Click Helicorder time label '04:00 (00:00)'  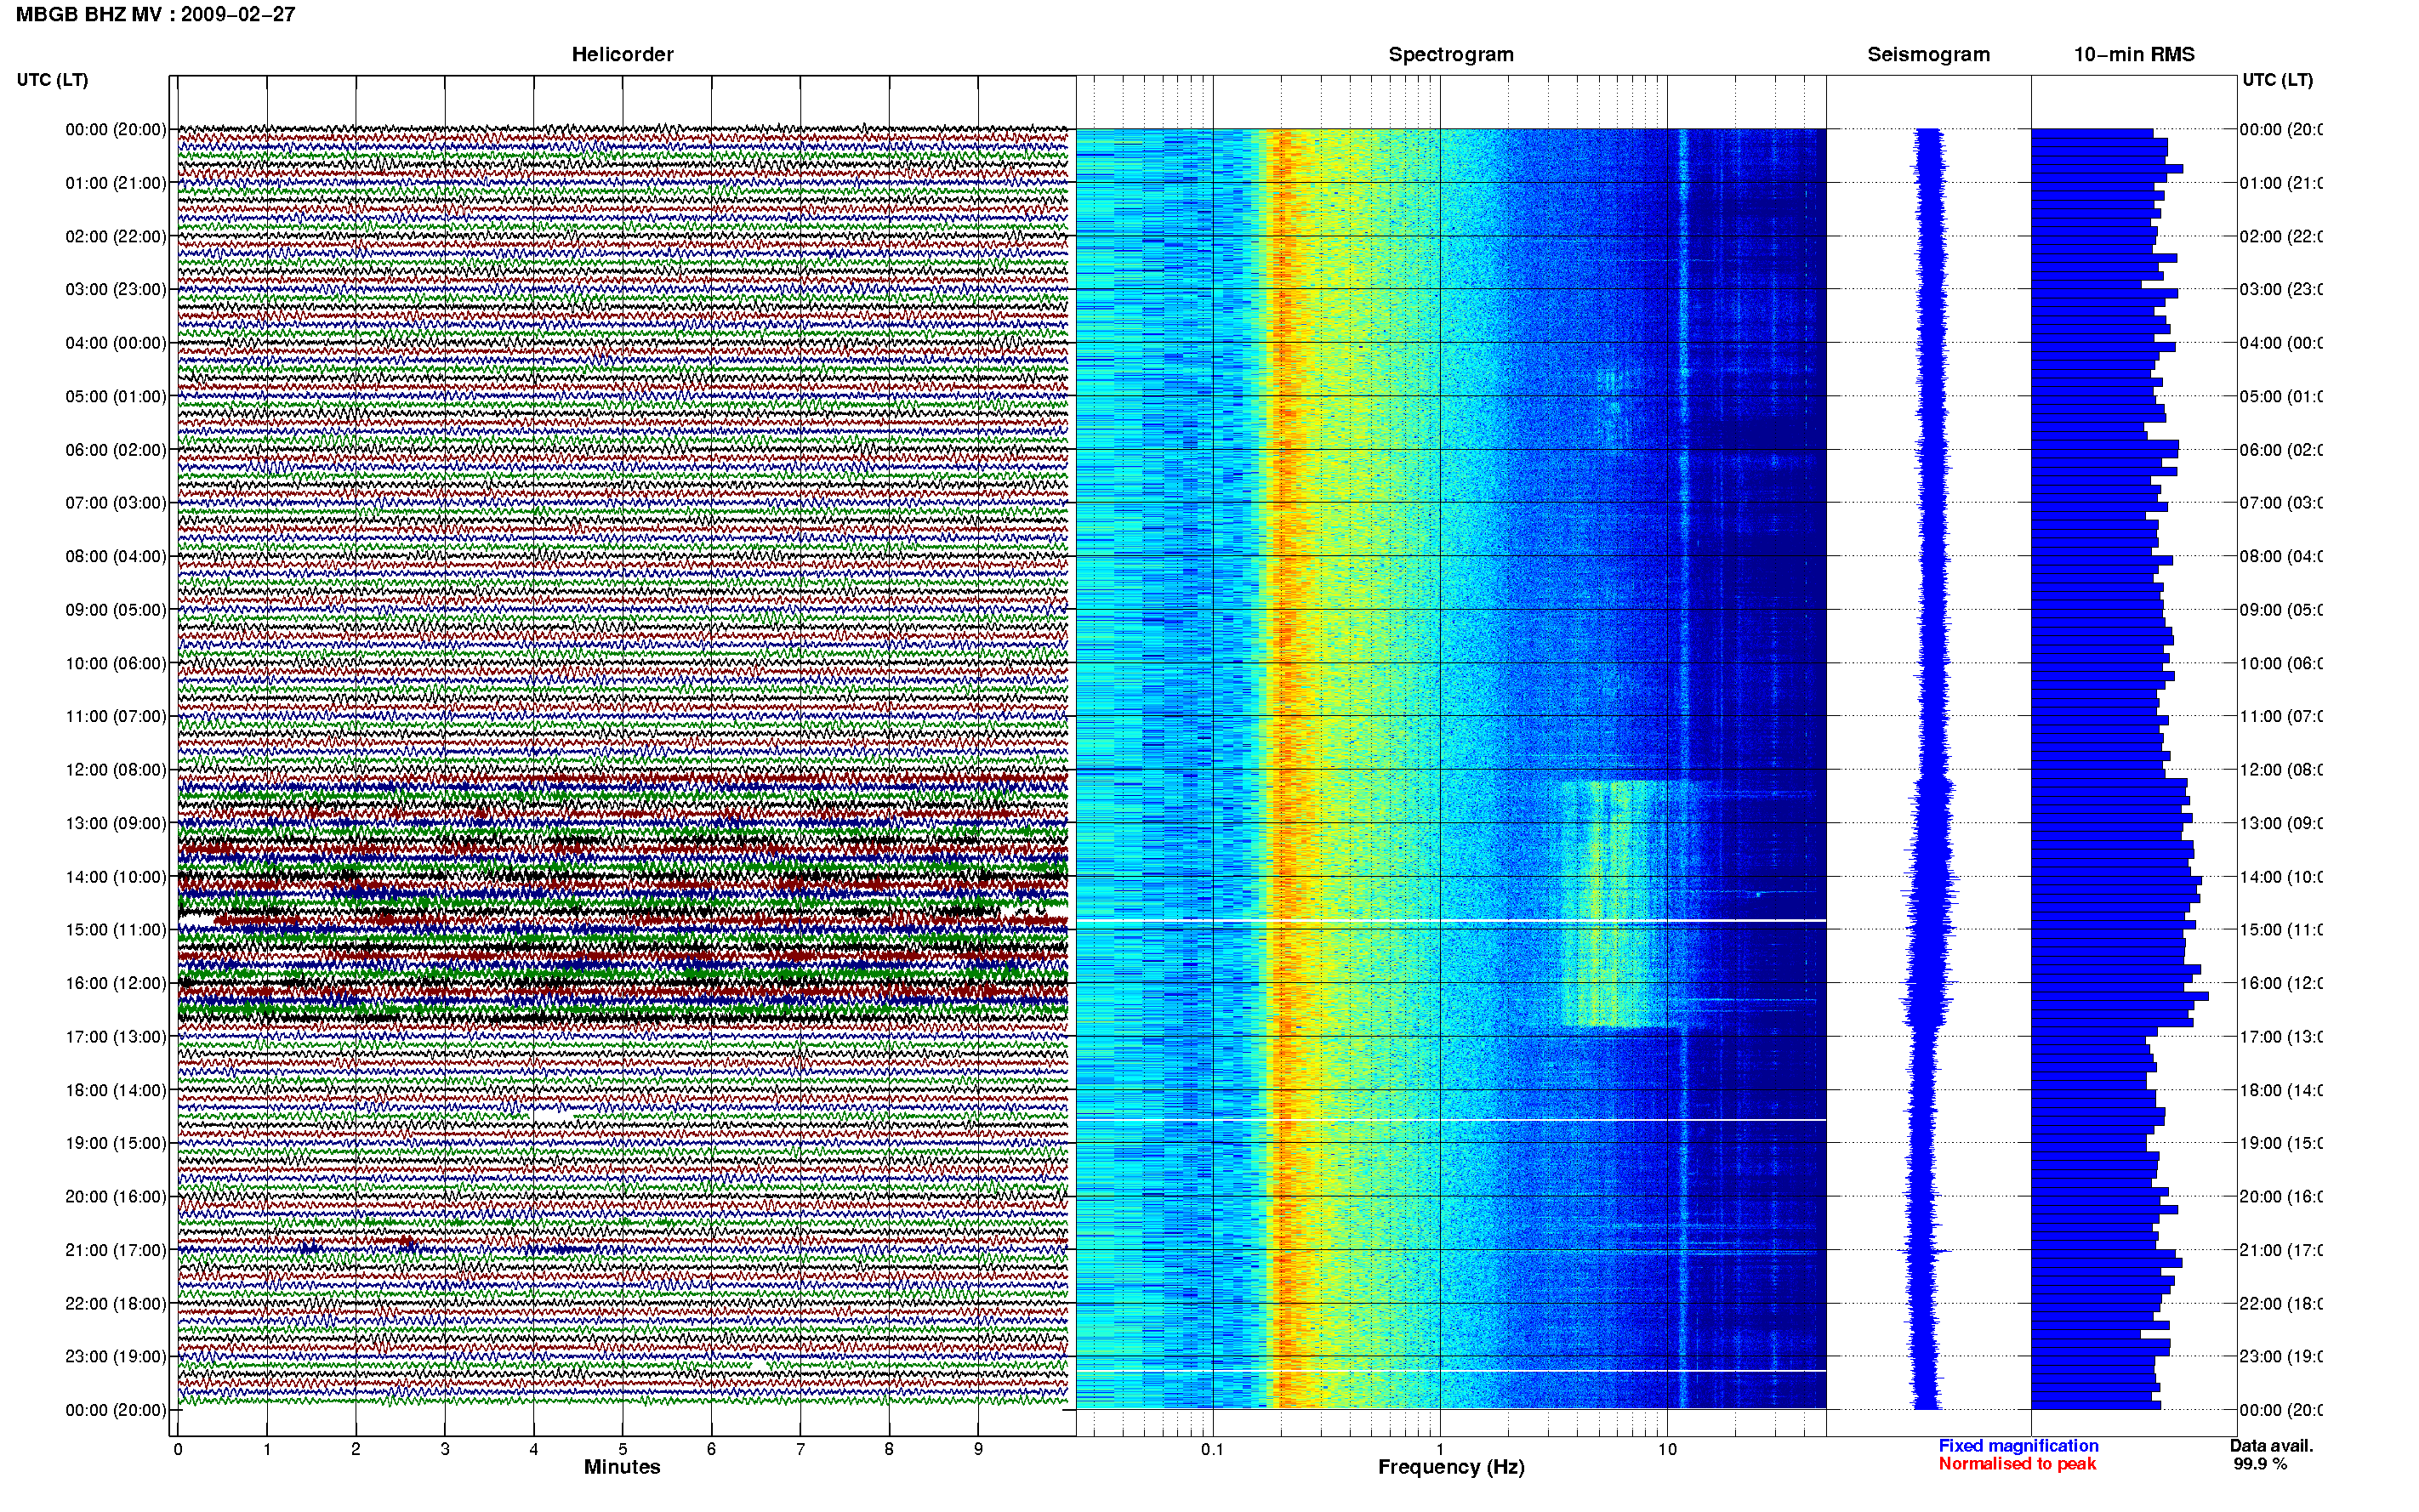click(116, 343)
